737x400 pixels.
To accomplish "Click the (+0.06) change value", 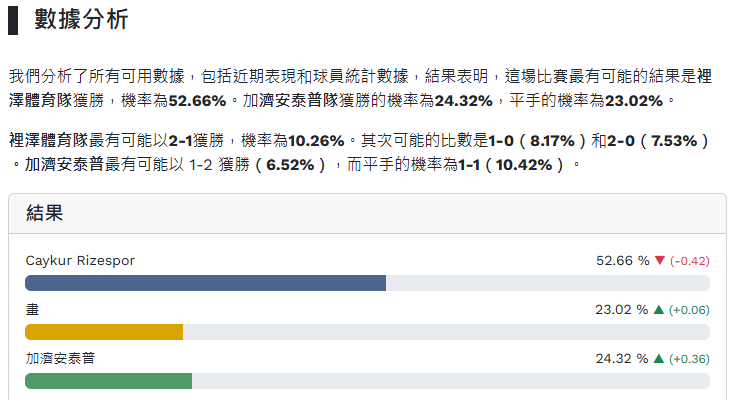I will tap(689, 310).
